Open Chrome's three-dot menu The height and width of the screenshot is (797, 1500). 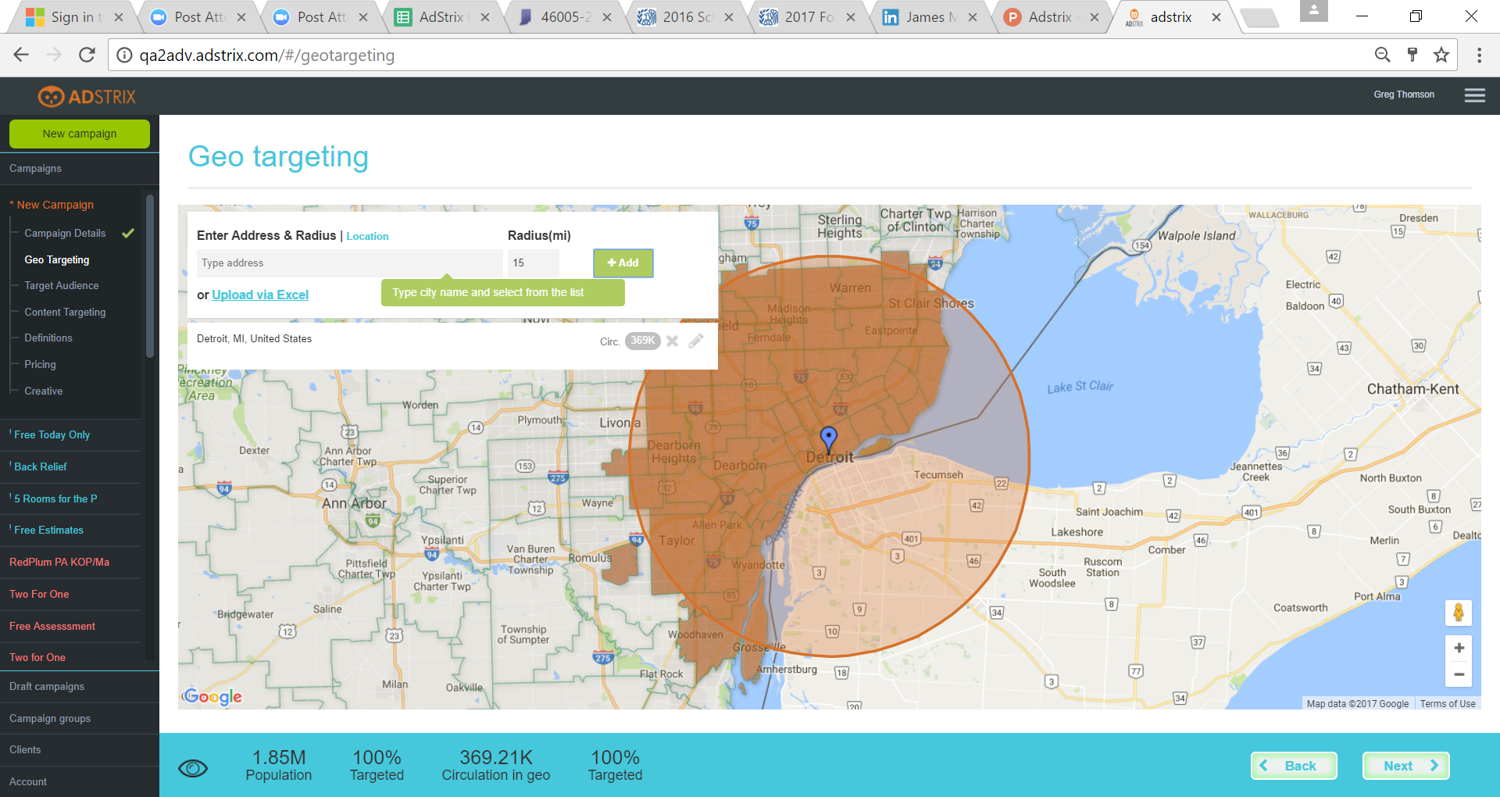(1480, 55)
